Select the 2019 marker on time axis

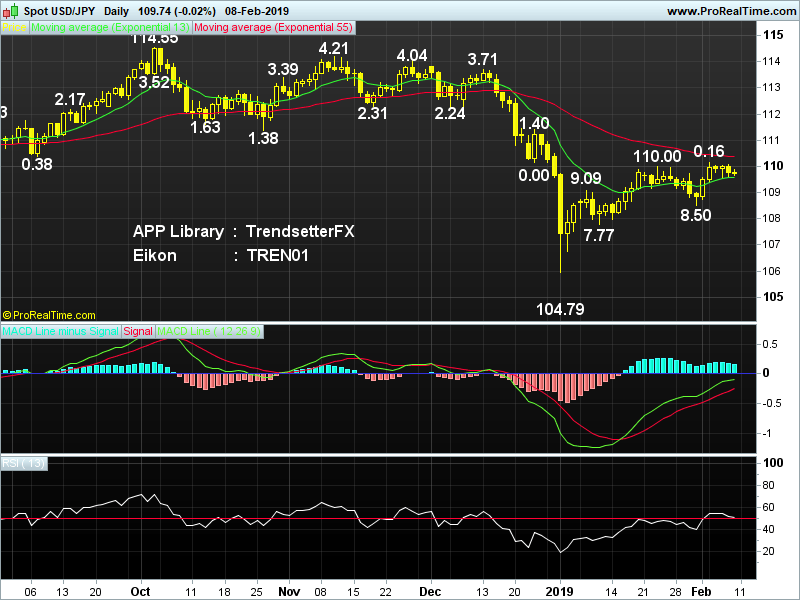(x=560, y=591)
